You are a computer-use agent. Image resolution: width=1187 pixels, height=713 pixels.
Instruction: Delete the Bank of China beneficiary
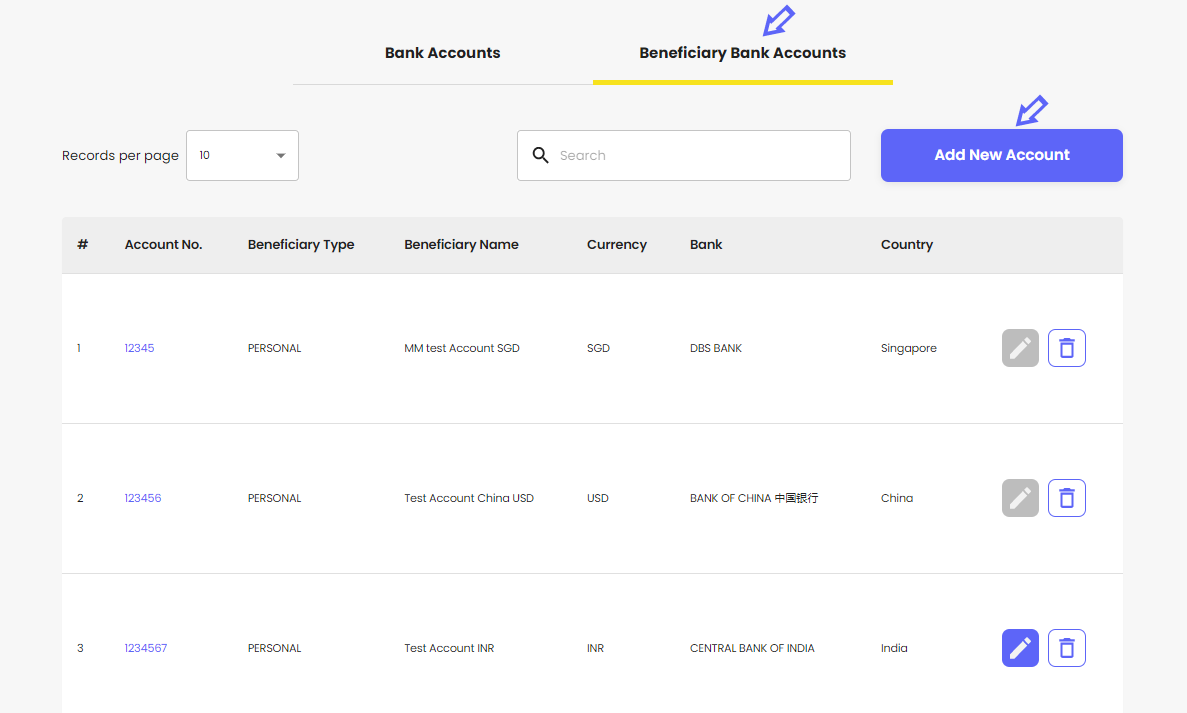coord(1066,497)
